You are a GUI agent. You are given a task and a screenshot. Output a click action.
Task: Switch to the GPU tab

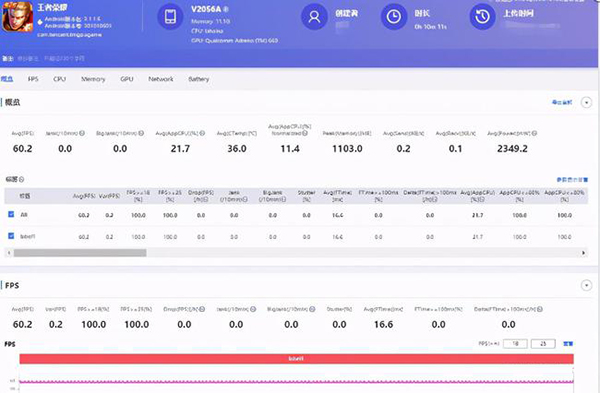[x=127, y=79]
